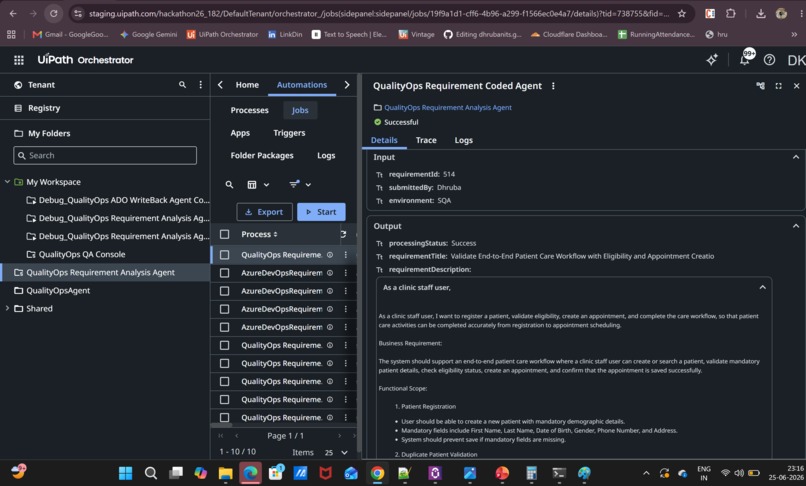Open the Triggers sub-tab
The height and width of the screenshot is (486, 806).
(x=289, y=133)
